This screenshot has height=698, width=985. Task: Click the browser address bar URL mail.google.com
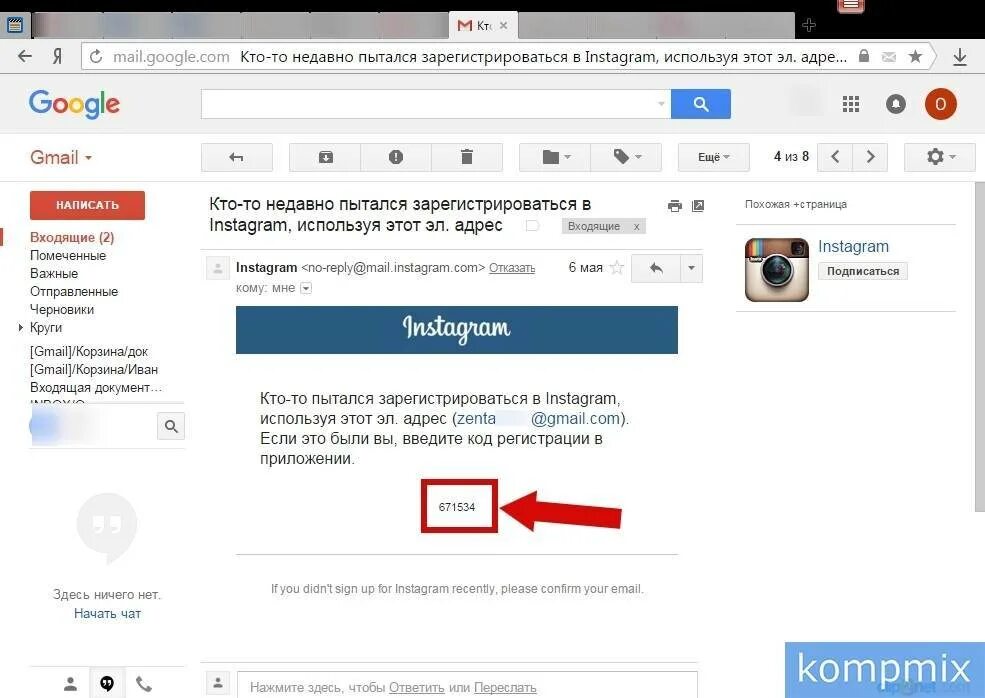coord(171,57)
